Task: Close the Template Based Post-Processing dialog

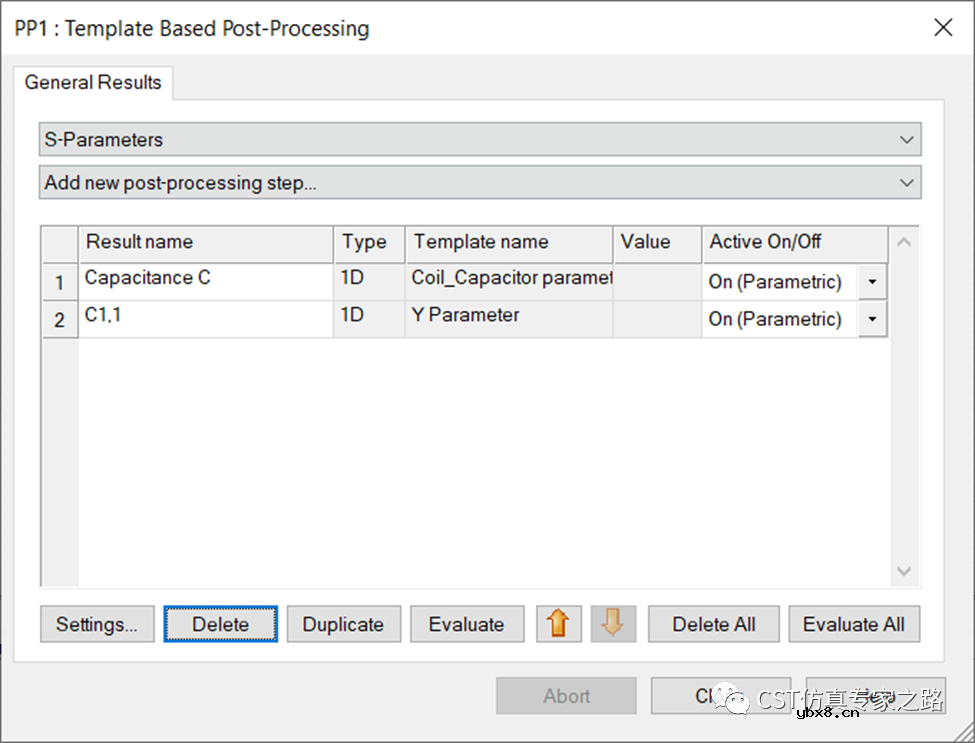Action: tap(942, 28)
